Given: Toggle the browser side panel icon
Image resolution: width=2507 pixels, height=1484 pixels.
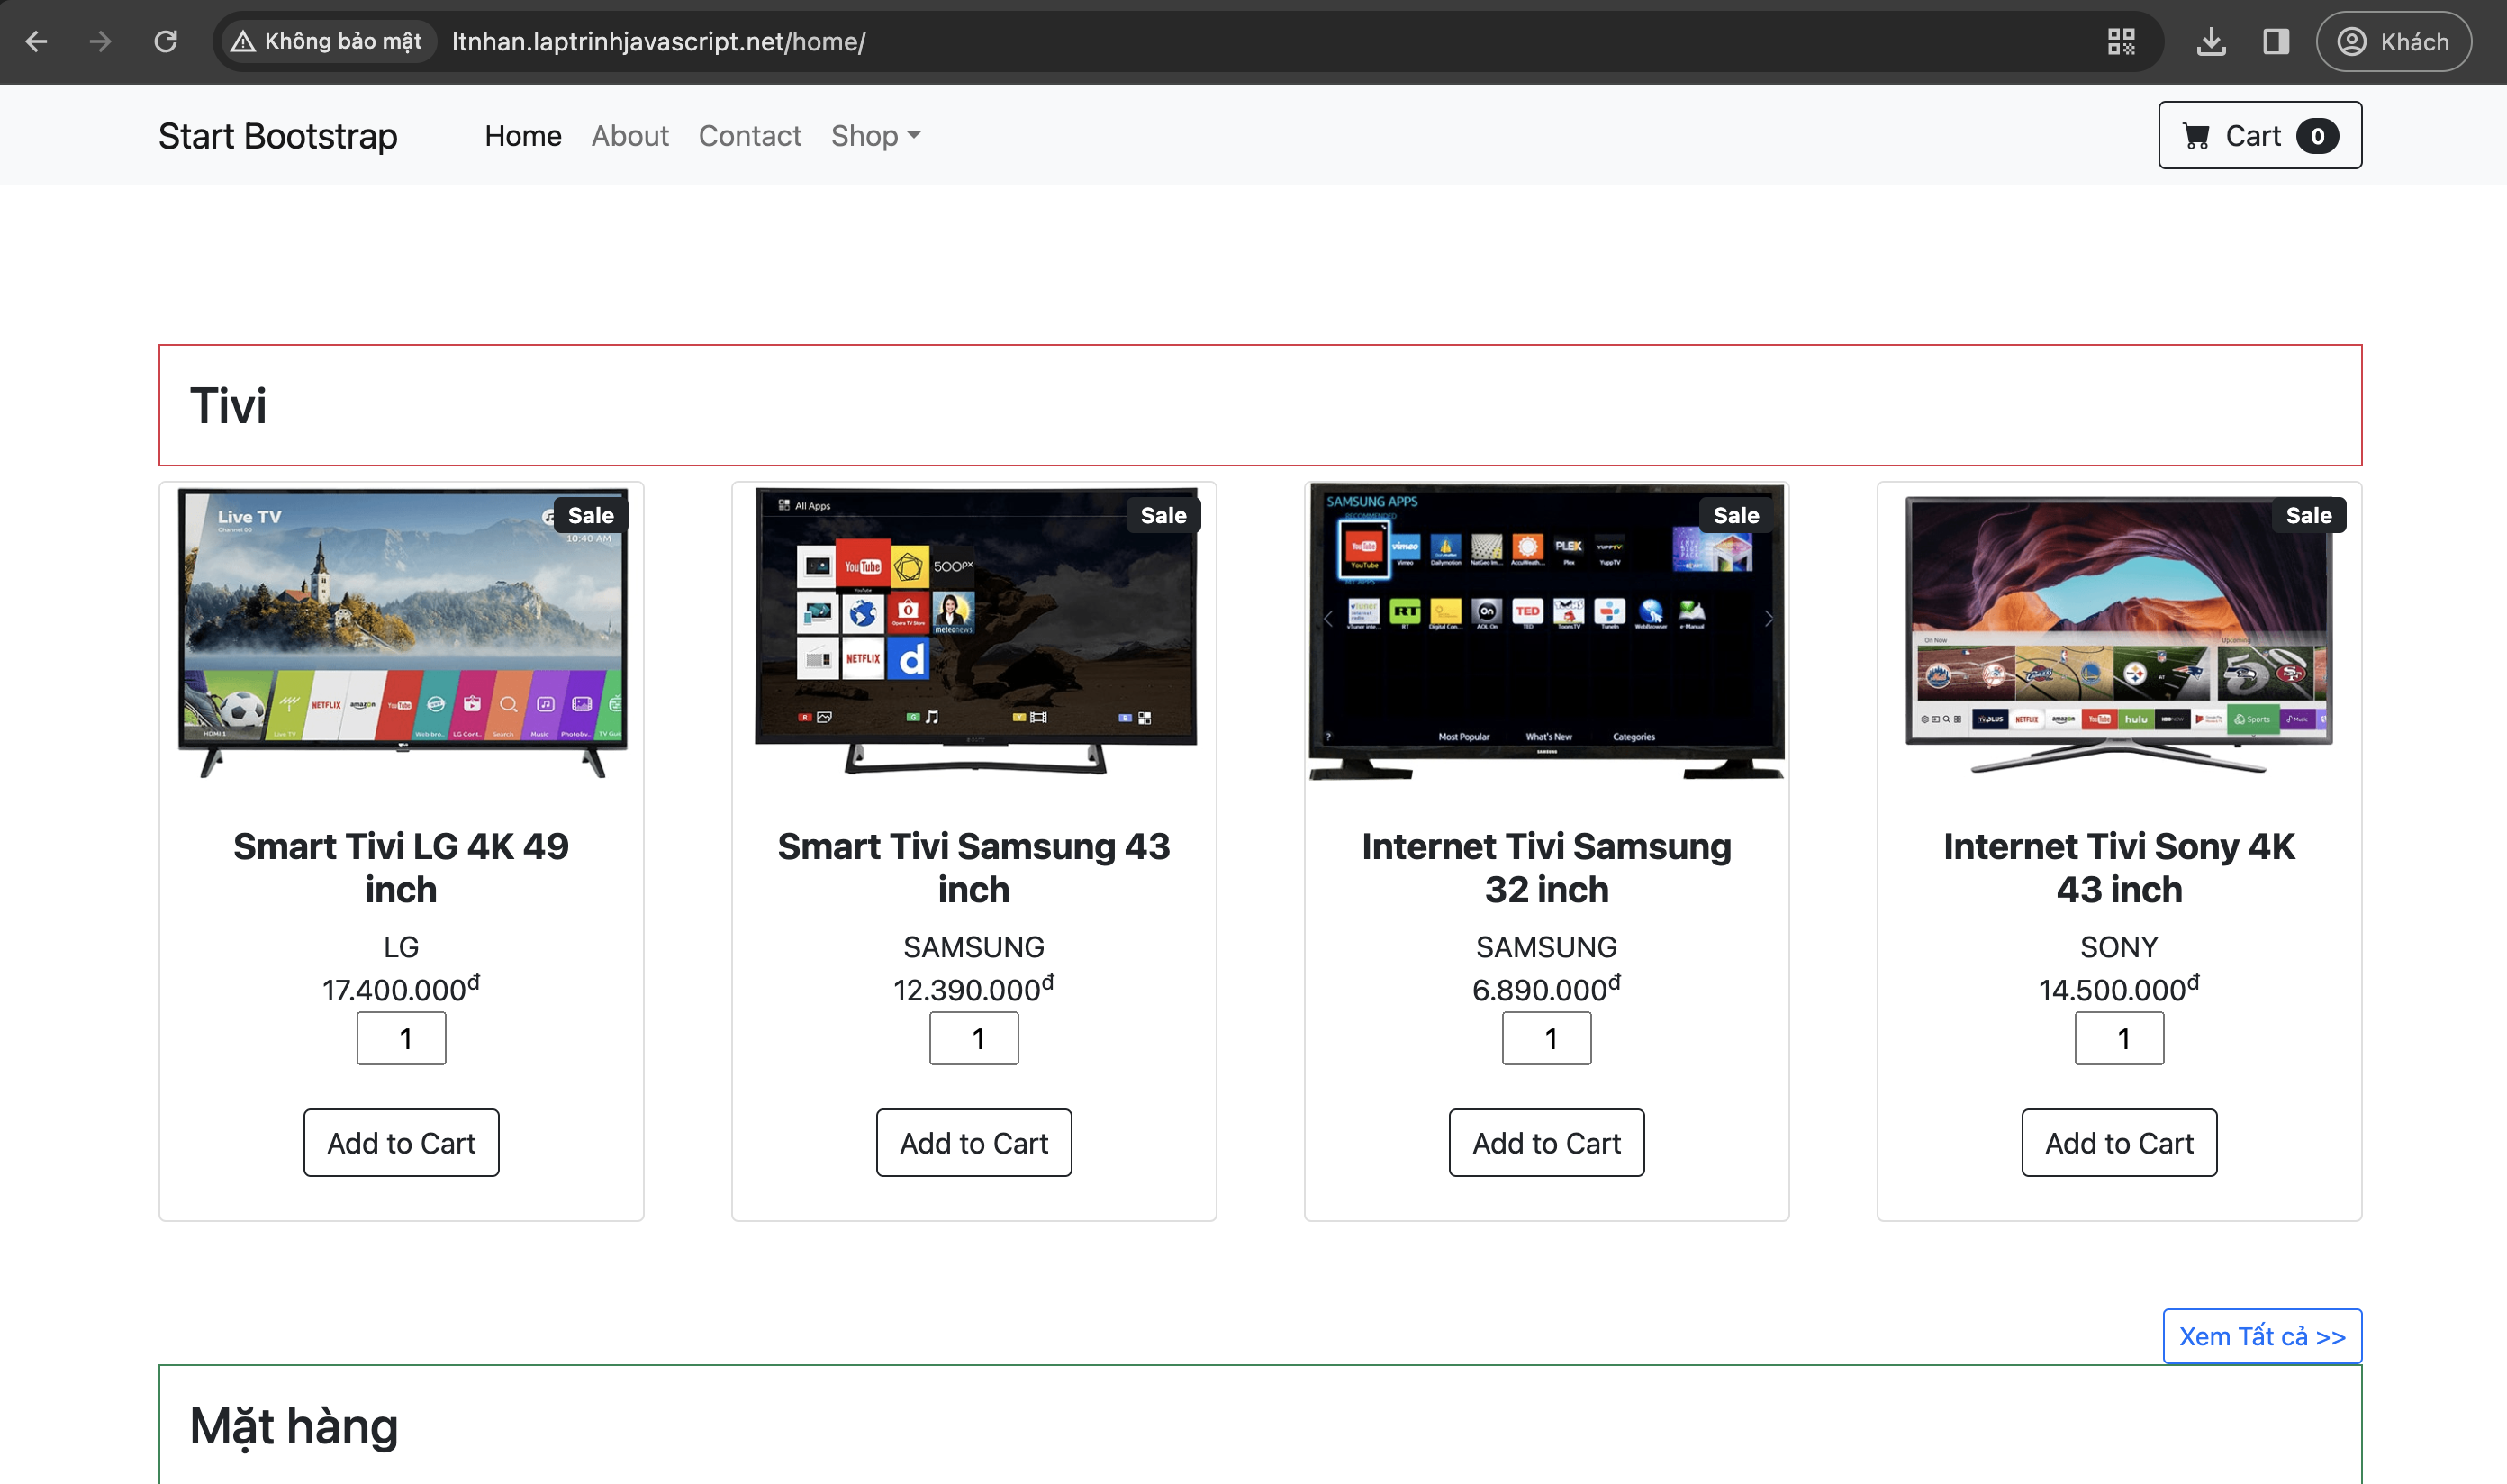Looking at the screenshot, I should click(2276, 41).
